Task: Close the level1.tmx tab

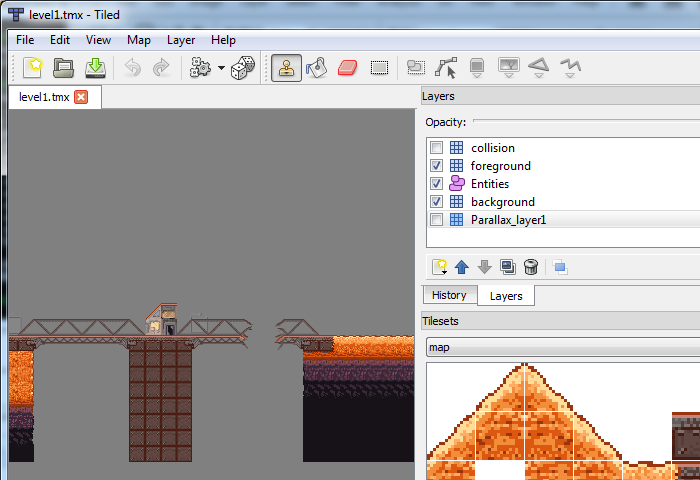Action: [x=81, y=97]
